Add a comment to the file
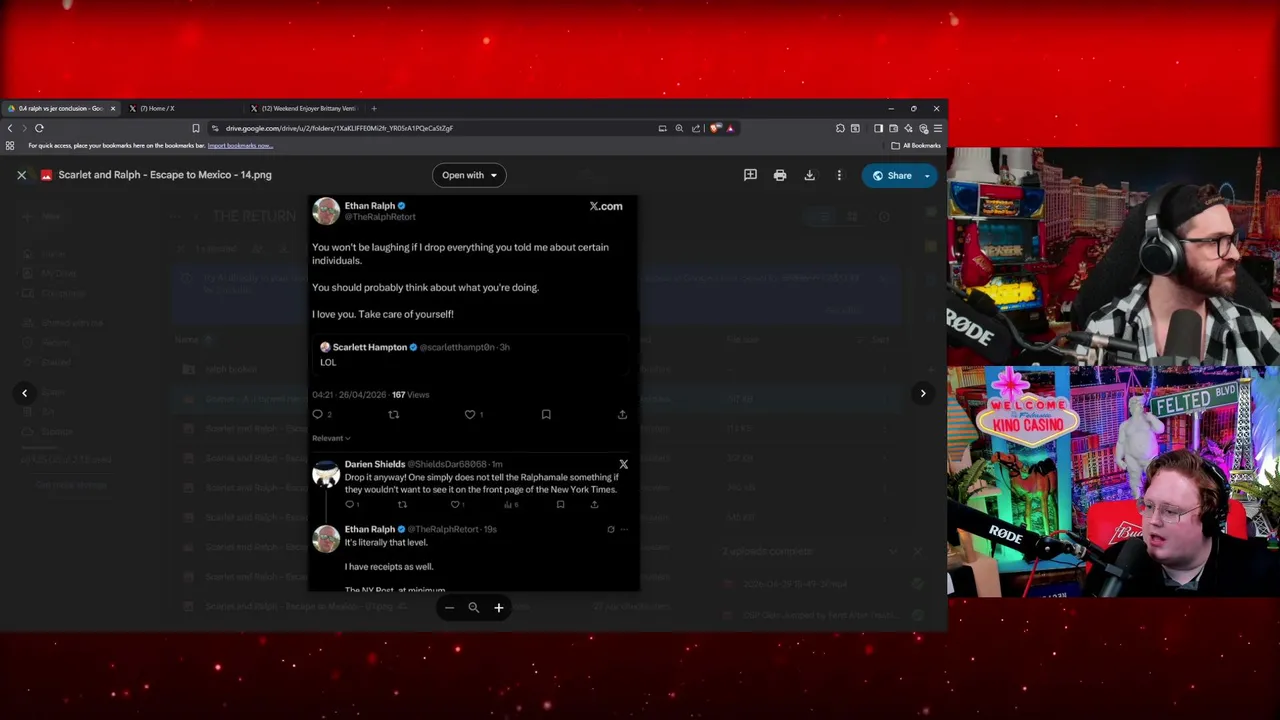 [750, 175]
